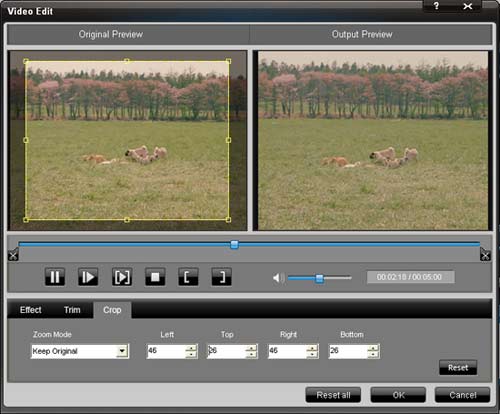Click the Output Preview header

pos(362,34)
